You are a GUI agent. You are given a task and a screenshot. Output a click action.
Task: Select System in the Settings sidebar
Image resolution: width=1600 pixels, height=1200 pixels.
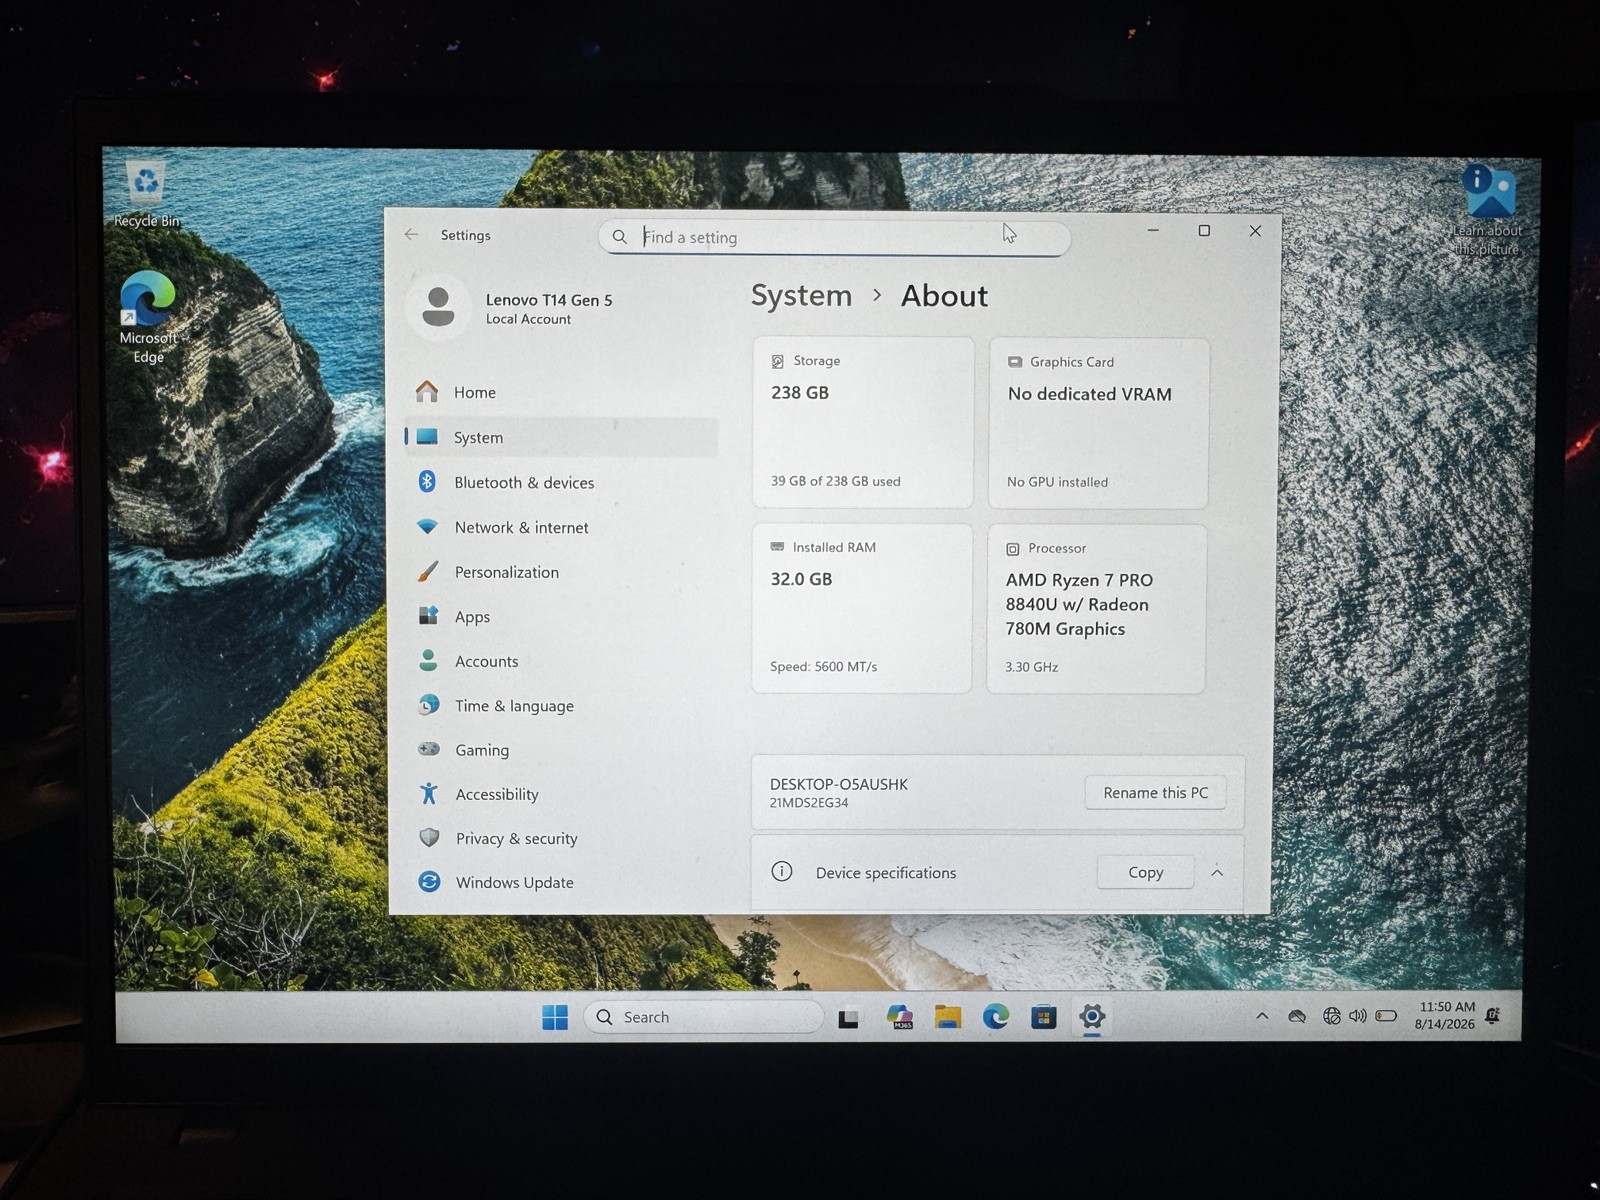[561, 437]
